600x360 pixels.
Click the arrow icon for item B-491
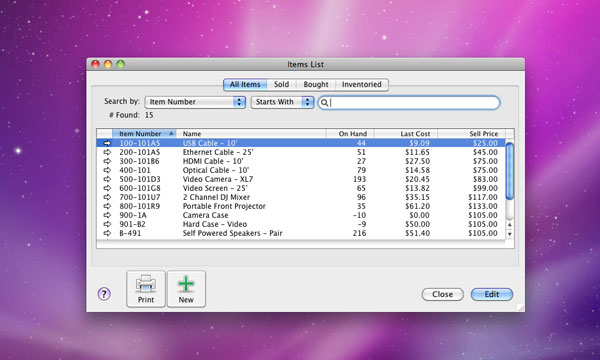[x=107, y=233]
